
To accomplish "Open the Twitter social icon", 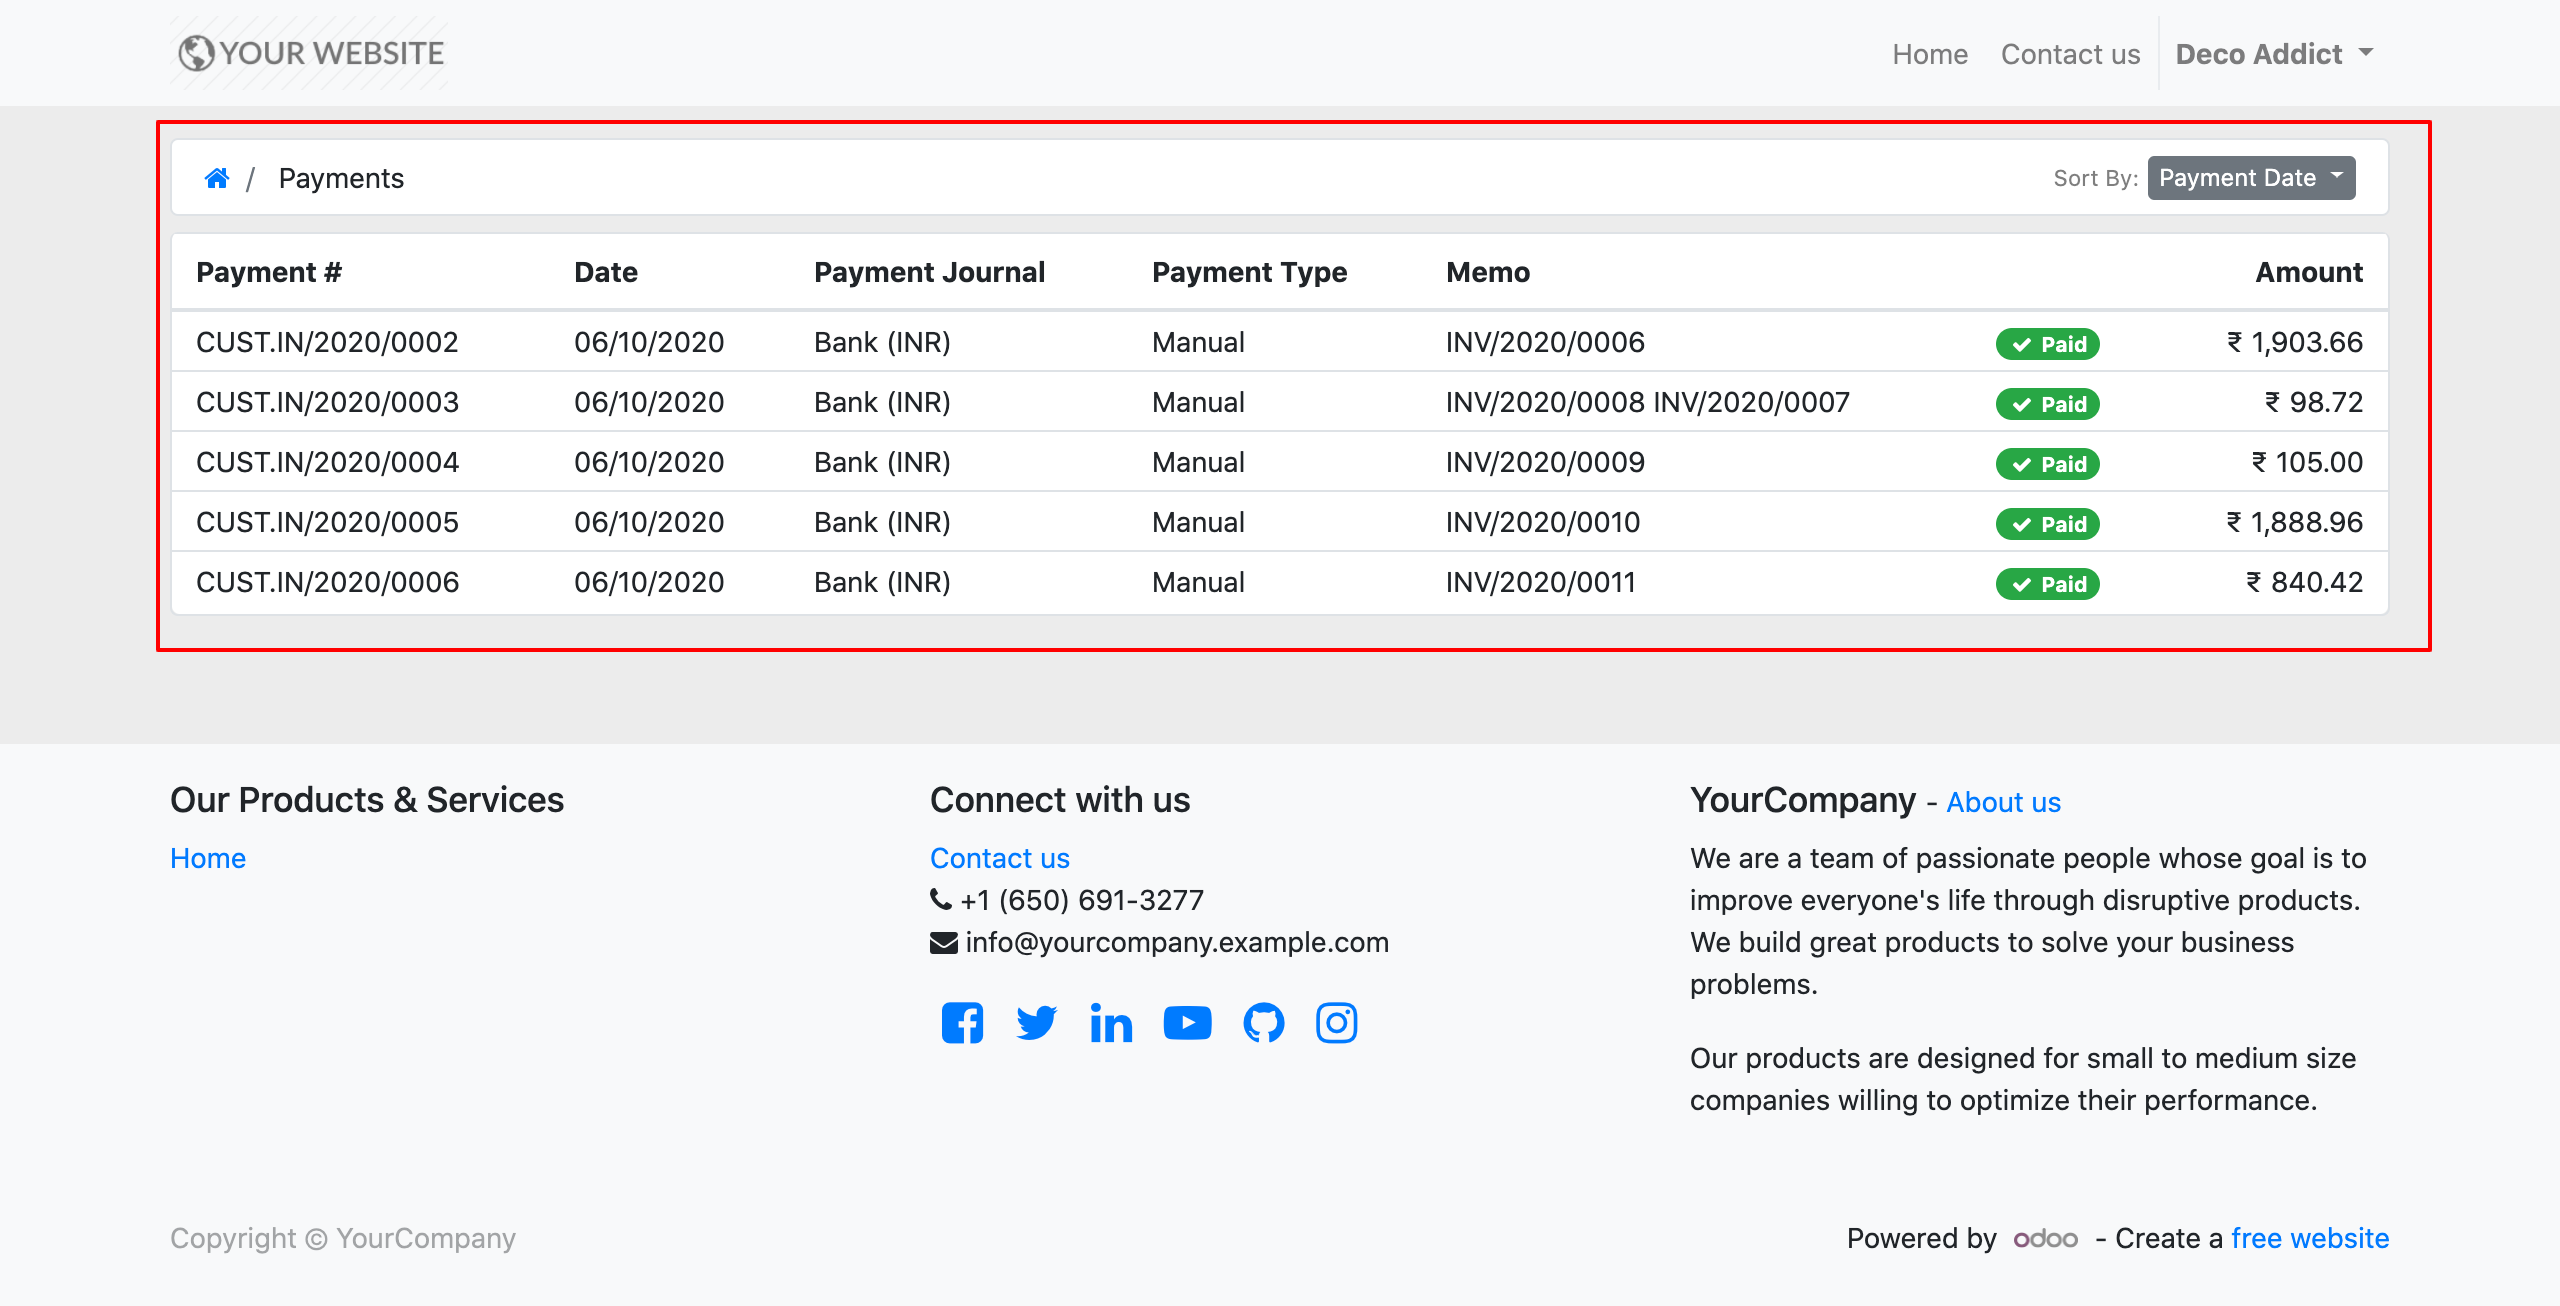I will (x=1036, y=1023).
